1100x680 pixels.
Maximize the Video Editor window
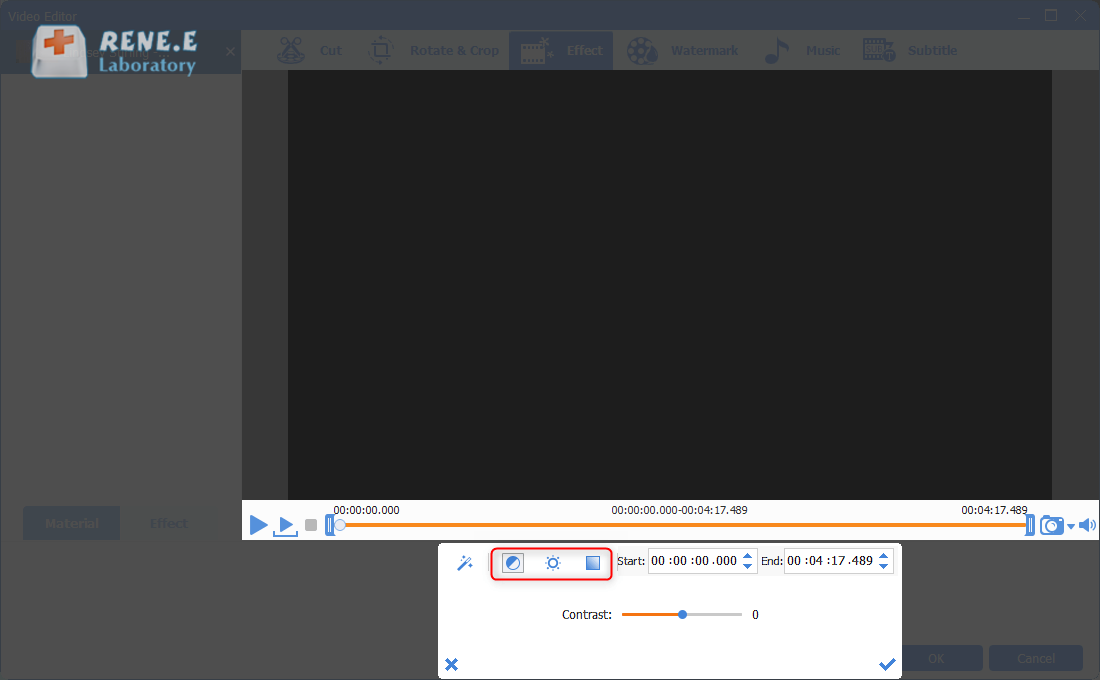[x=1051, y=15]
